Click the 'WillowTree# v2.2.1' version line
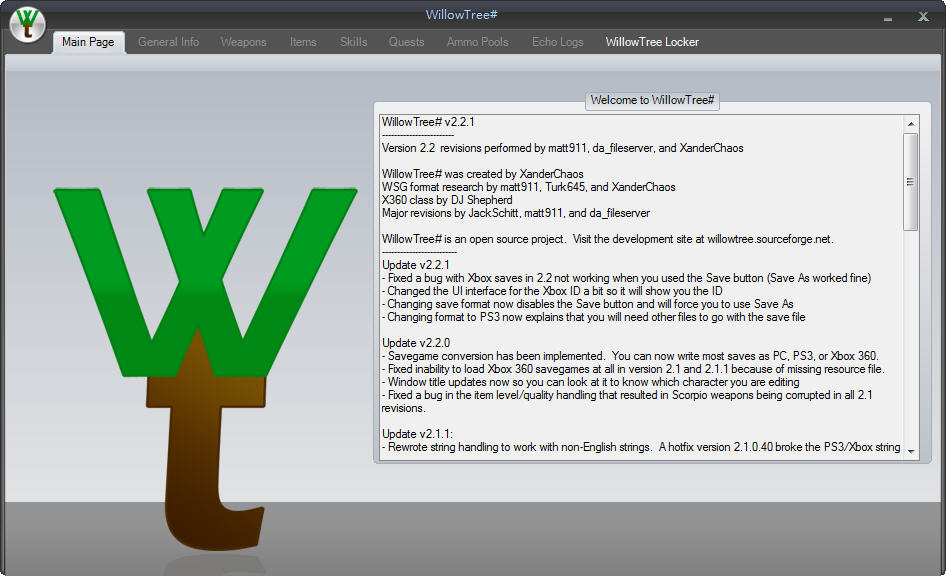946x576 pixels. click(428, 122)
